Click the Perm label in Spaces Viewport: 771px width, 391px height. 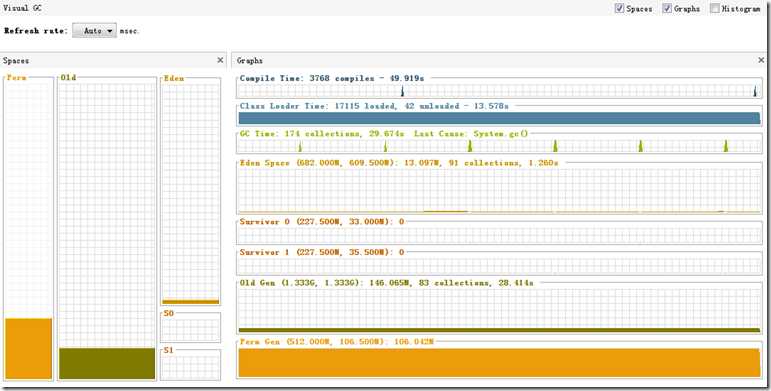coord(17,78)
